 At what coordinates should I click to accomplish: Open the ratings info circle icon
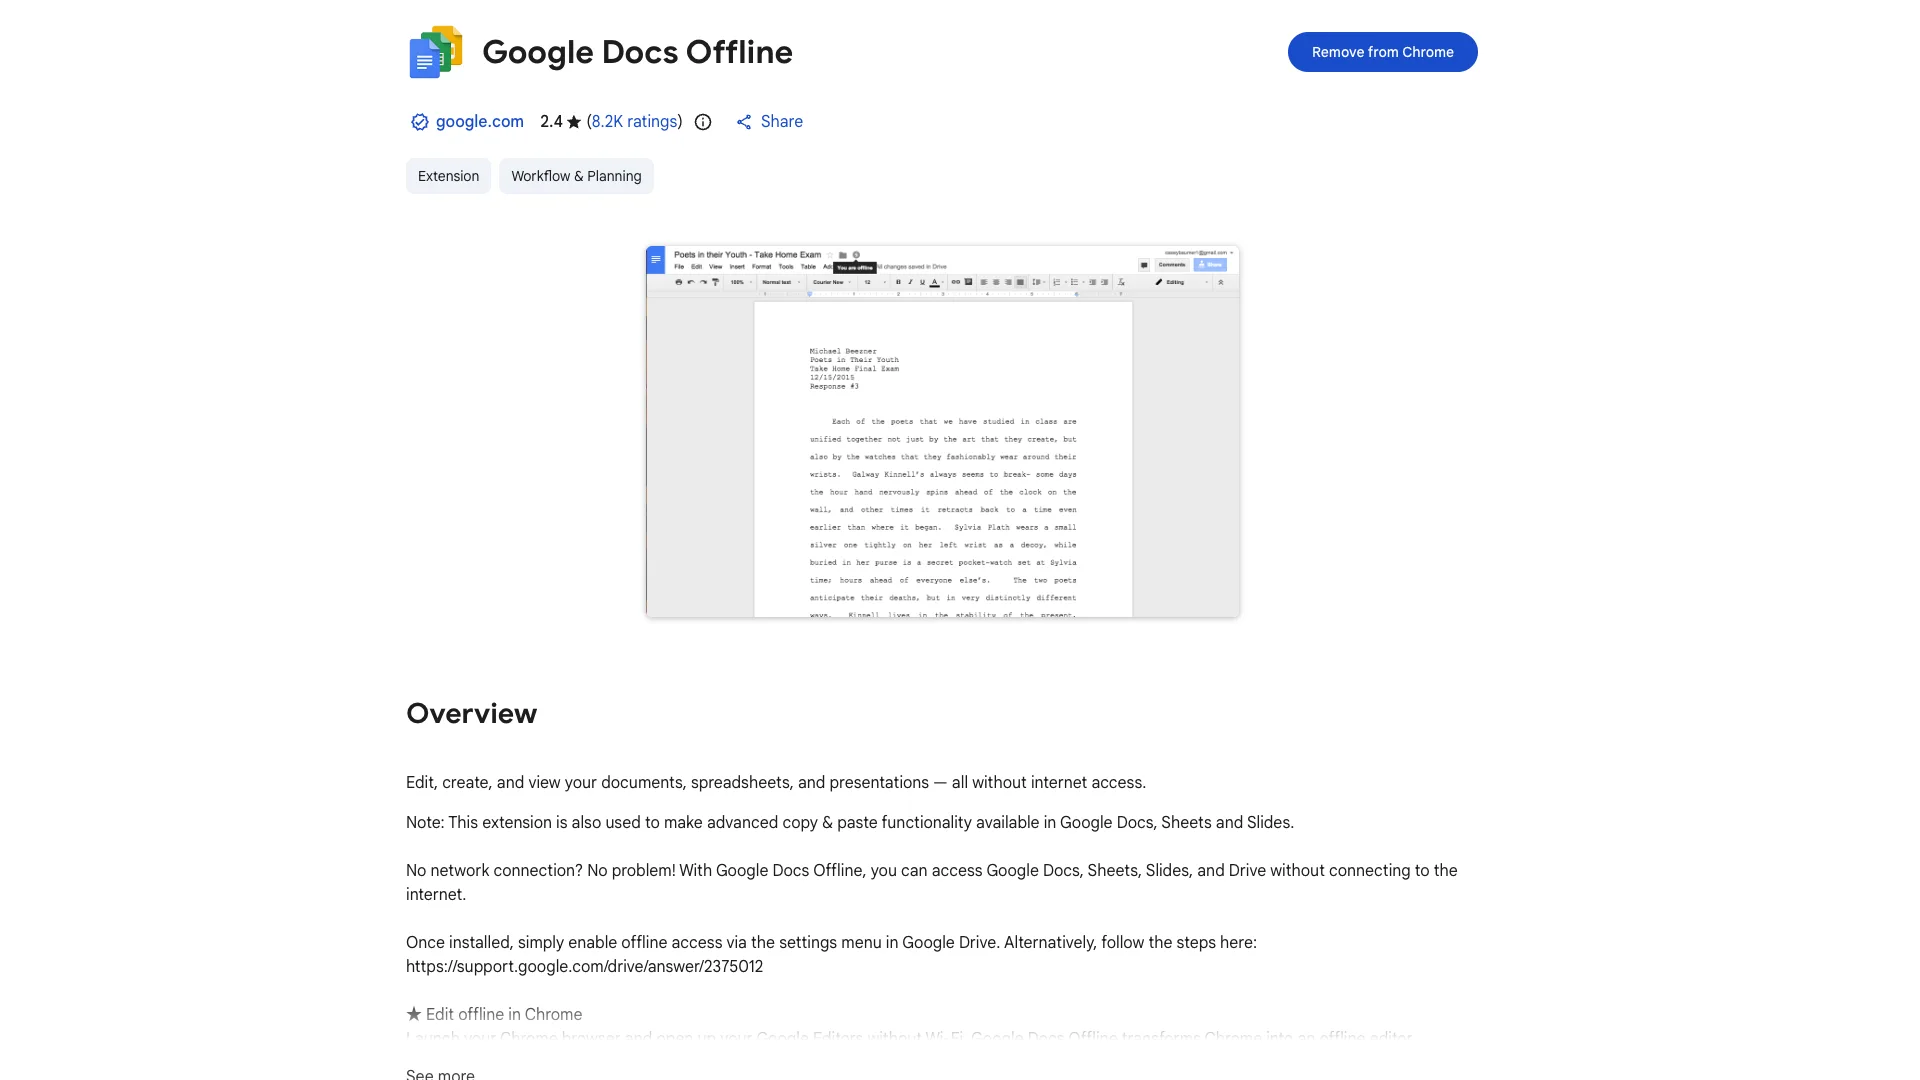(x=703, y=122)
